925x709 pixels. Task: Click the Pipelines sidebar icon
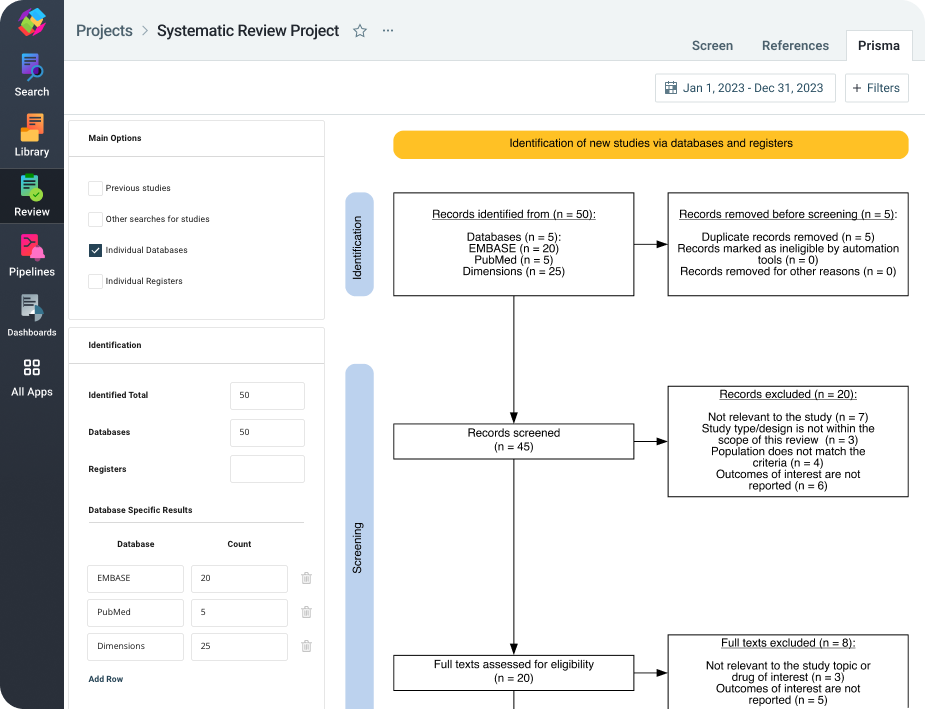point(31,252)
